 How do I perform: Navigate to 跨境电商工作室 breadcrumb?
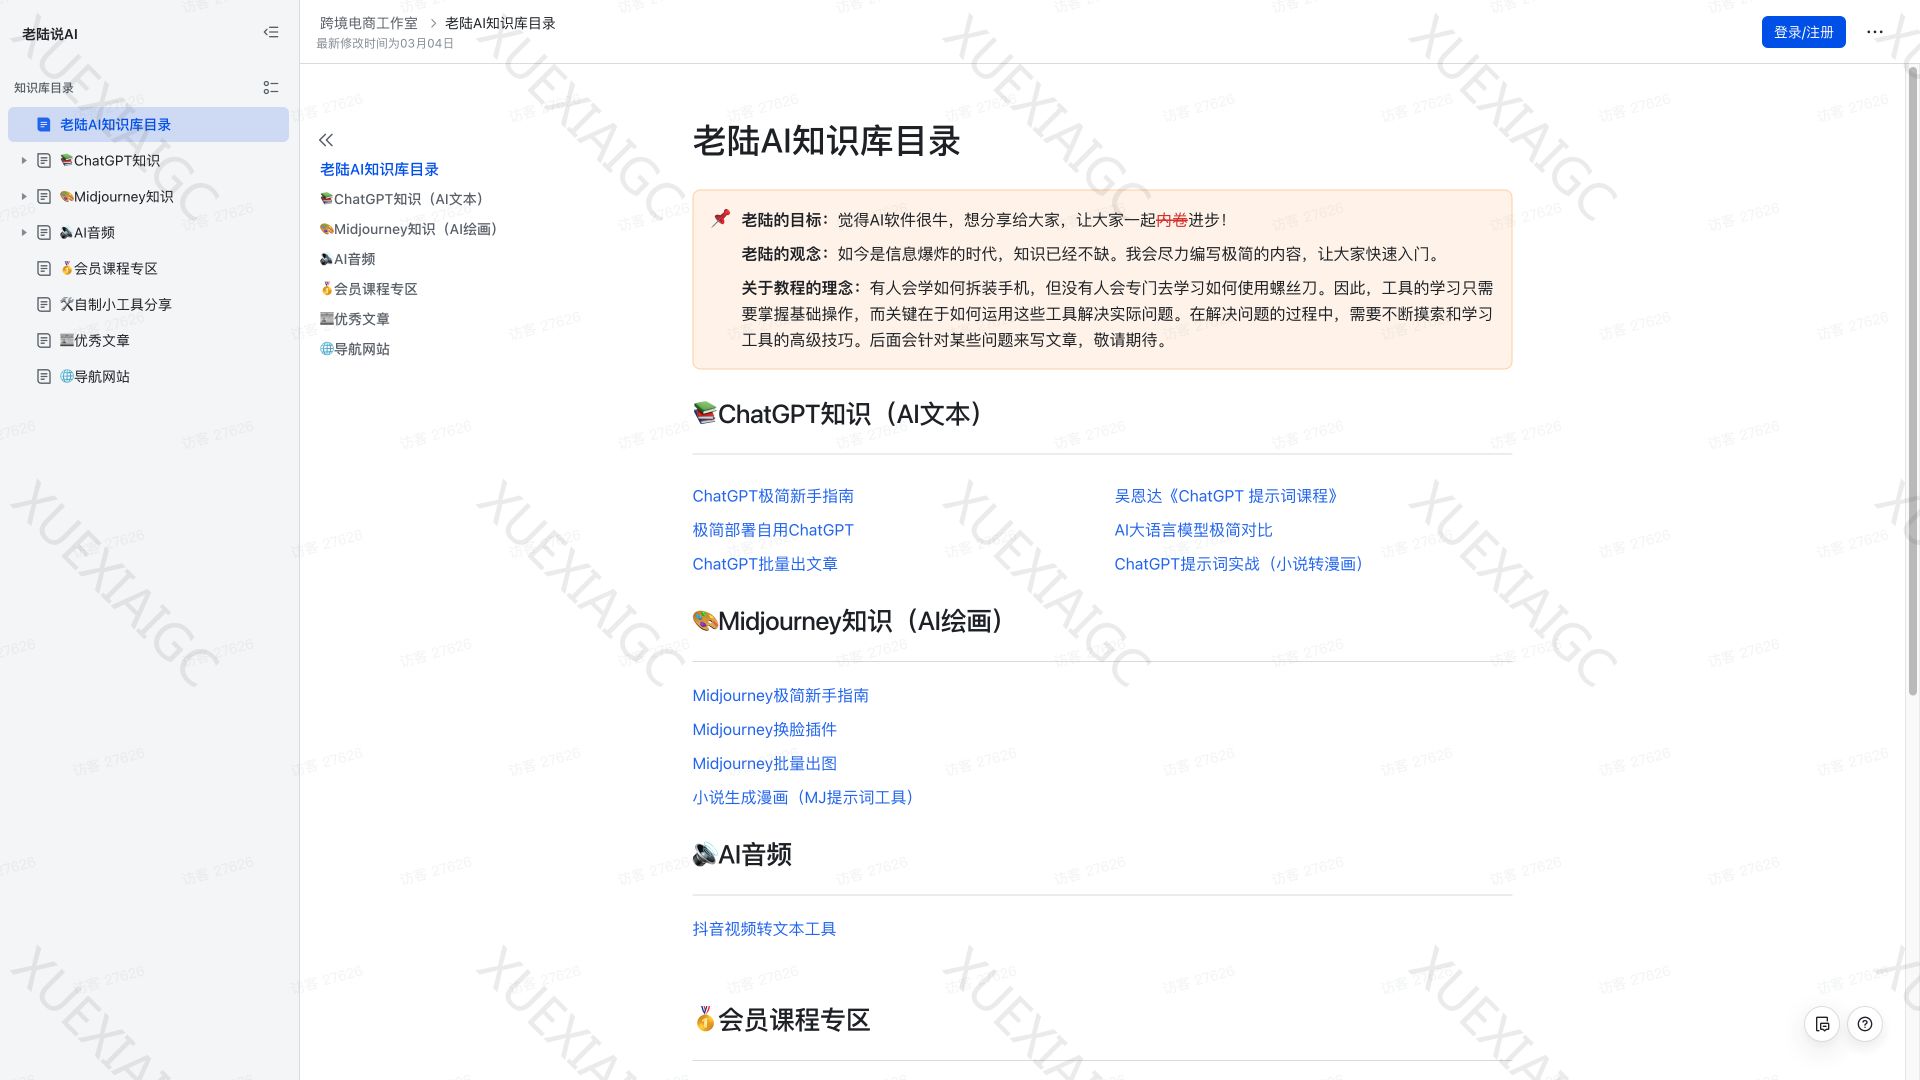(367, 23)
